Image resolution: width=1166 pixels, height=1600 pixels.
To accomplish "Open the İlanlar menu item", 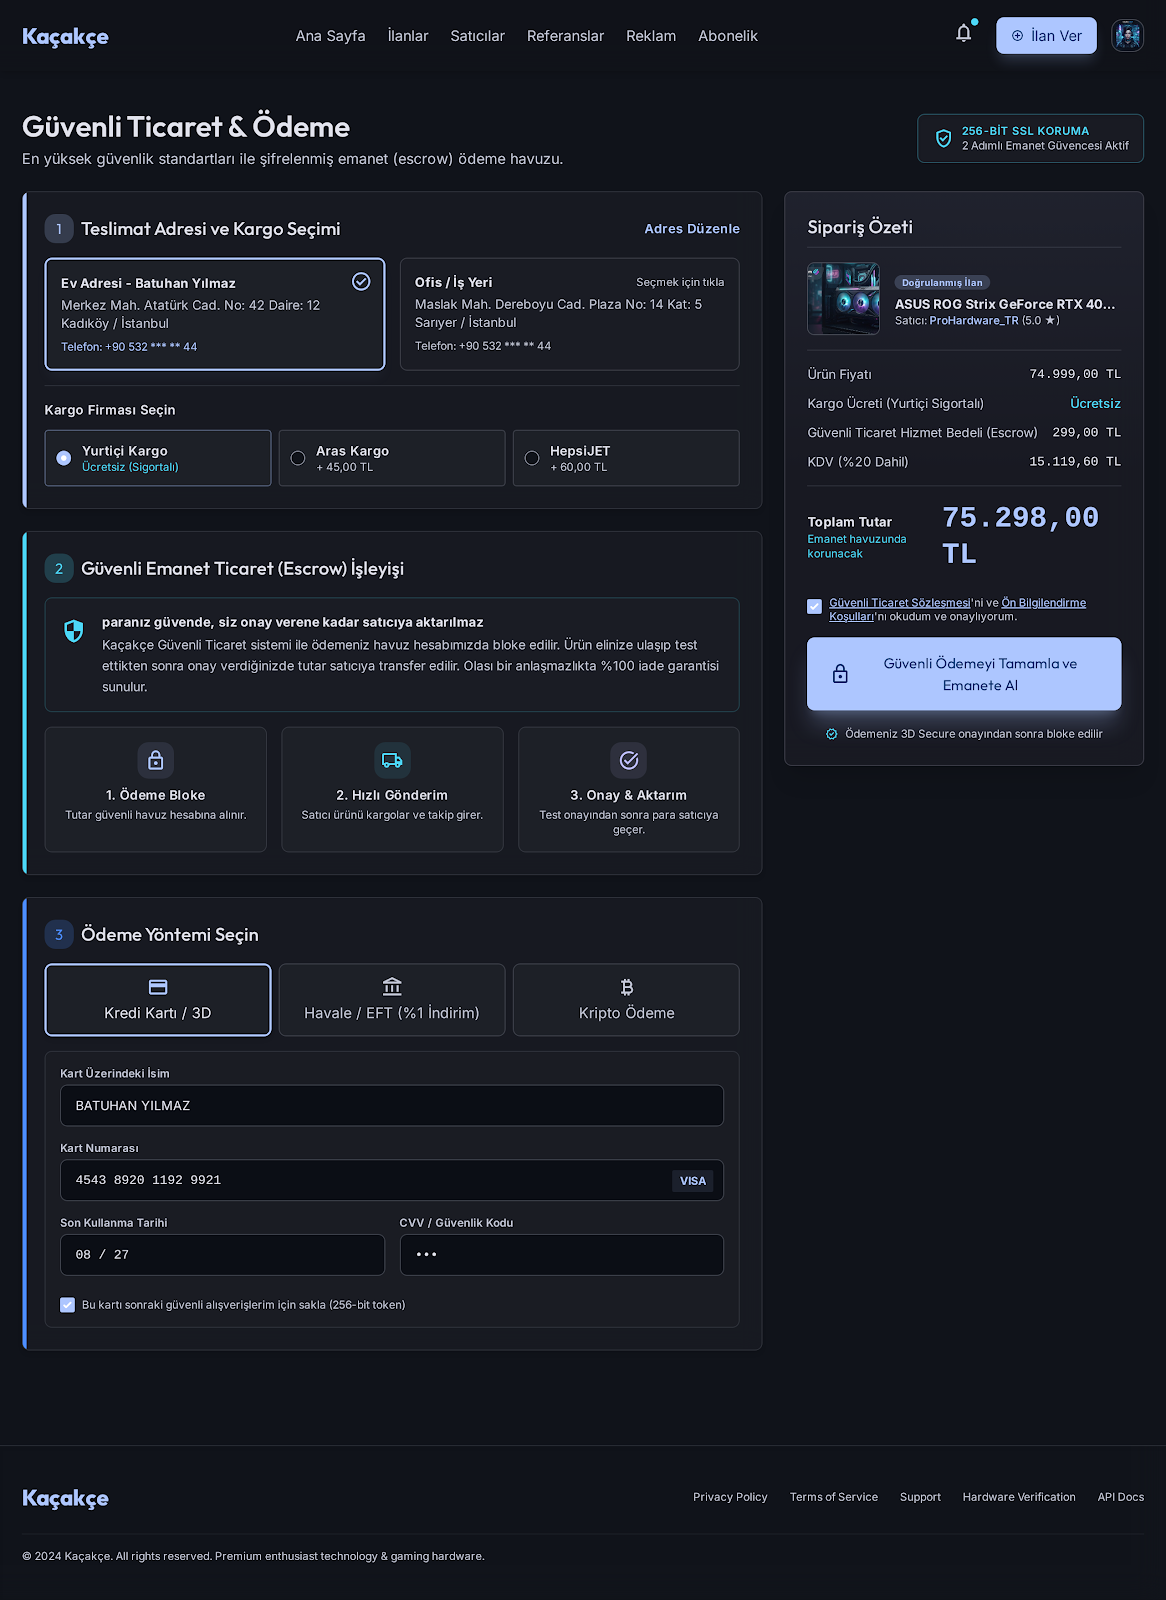I will point(408,36).
